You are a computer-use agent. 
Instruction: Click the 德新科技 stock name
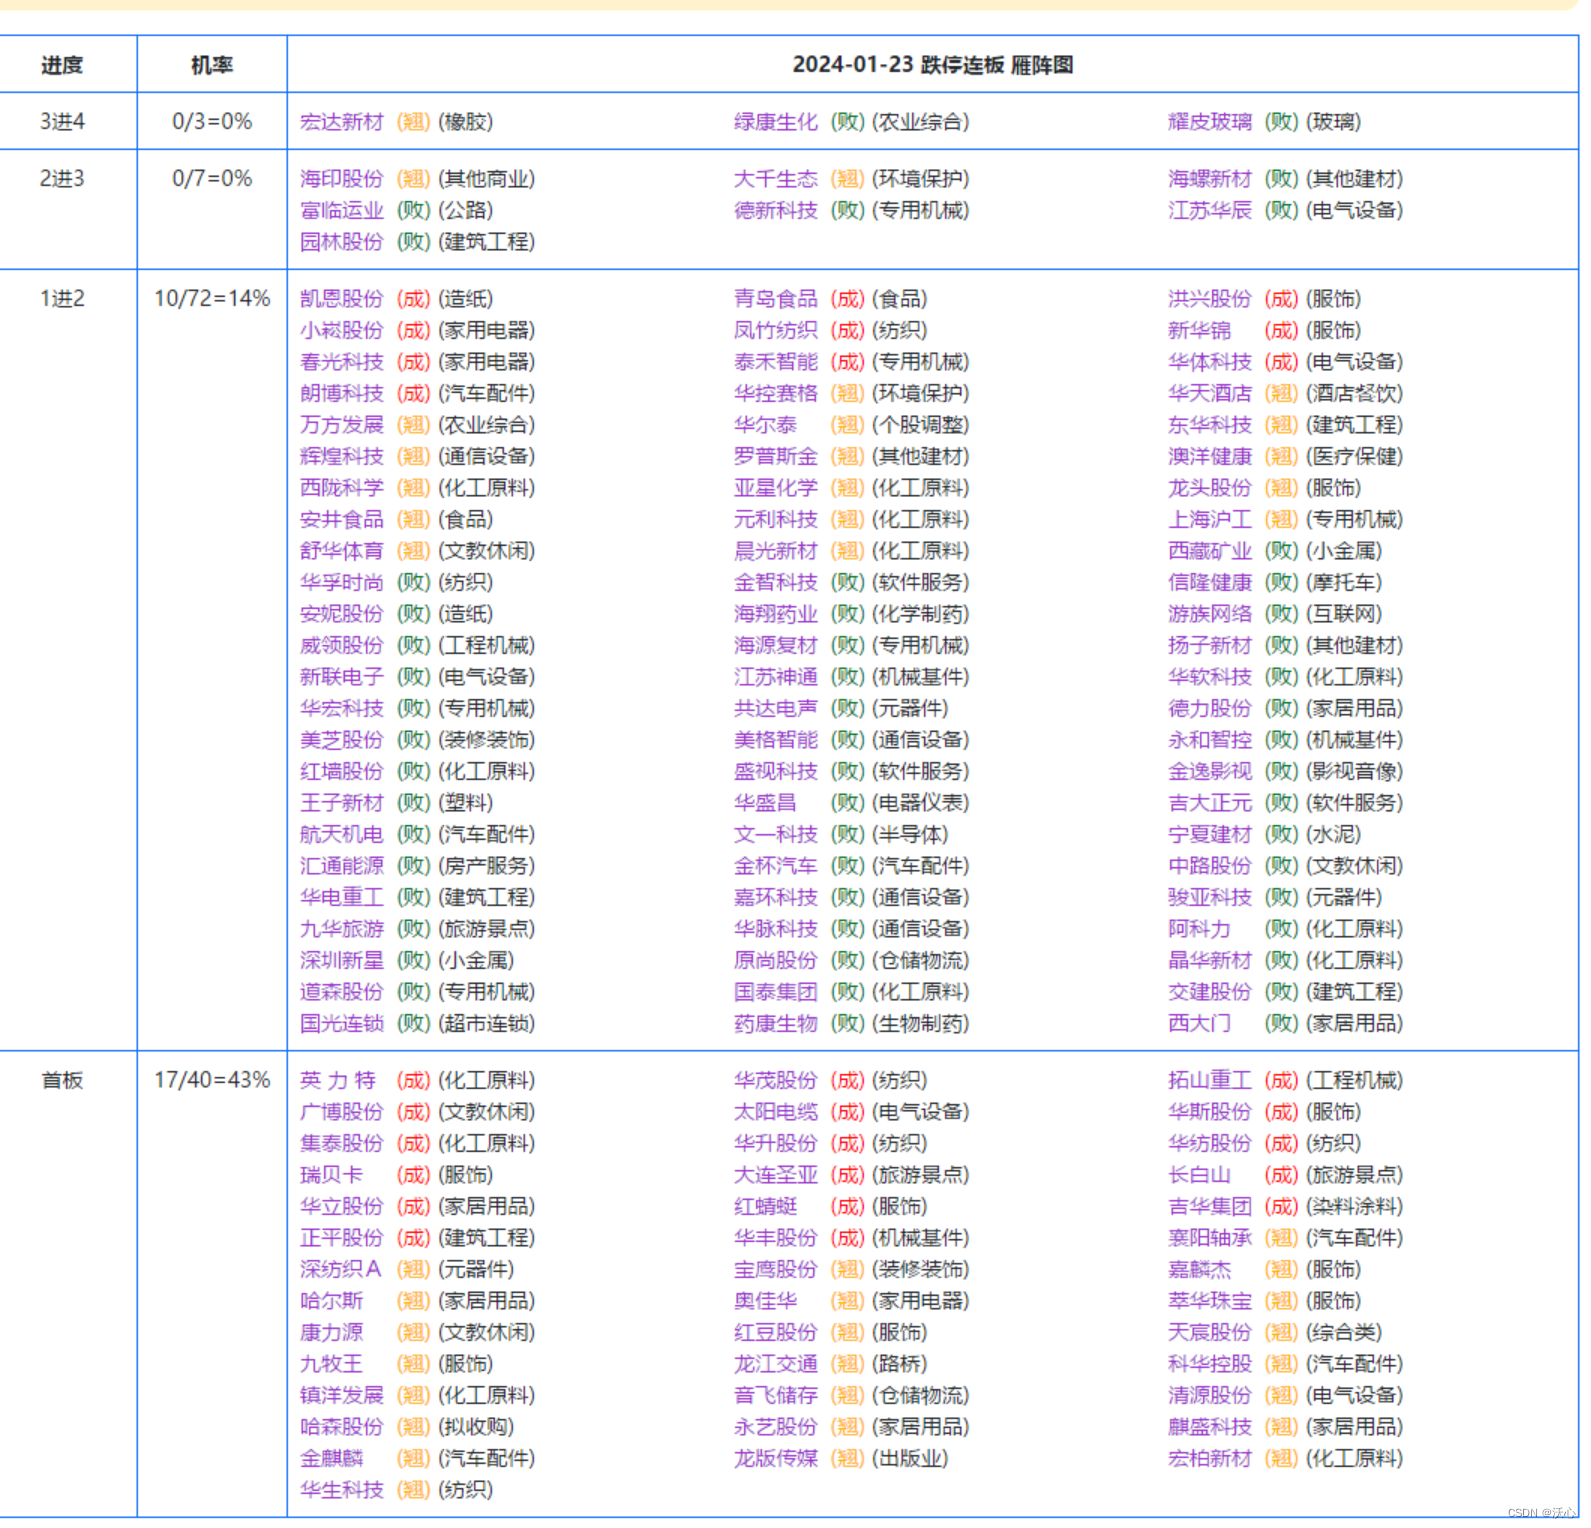pyautogui.click(x=776, y=210)
